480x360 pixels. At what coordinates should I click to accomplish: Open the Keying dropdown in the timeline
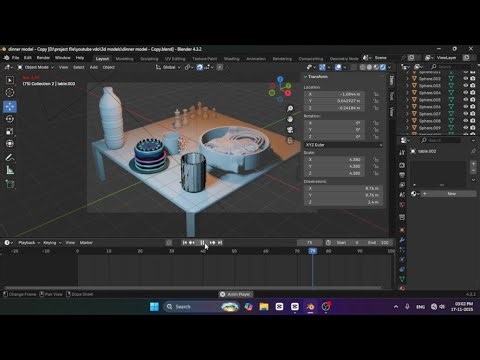52,243
